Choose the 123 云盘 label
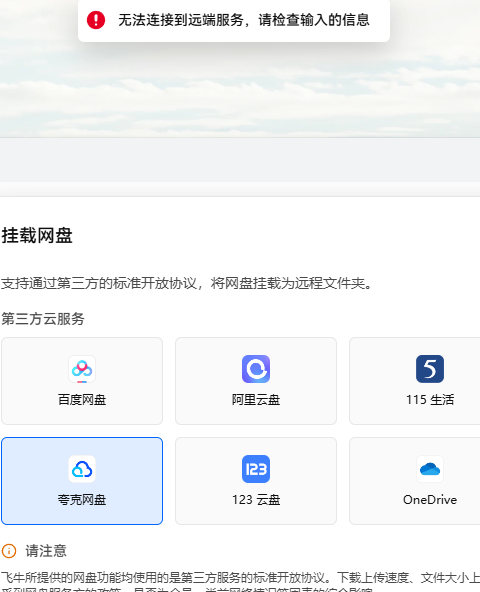480x592 pixels. pyautogui.click(x=256, y=500)
